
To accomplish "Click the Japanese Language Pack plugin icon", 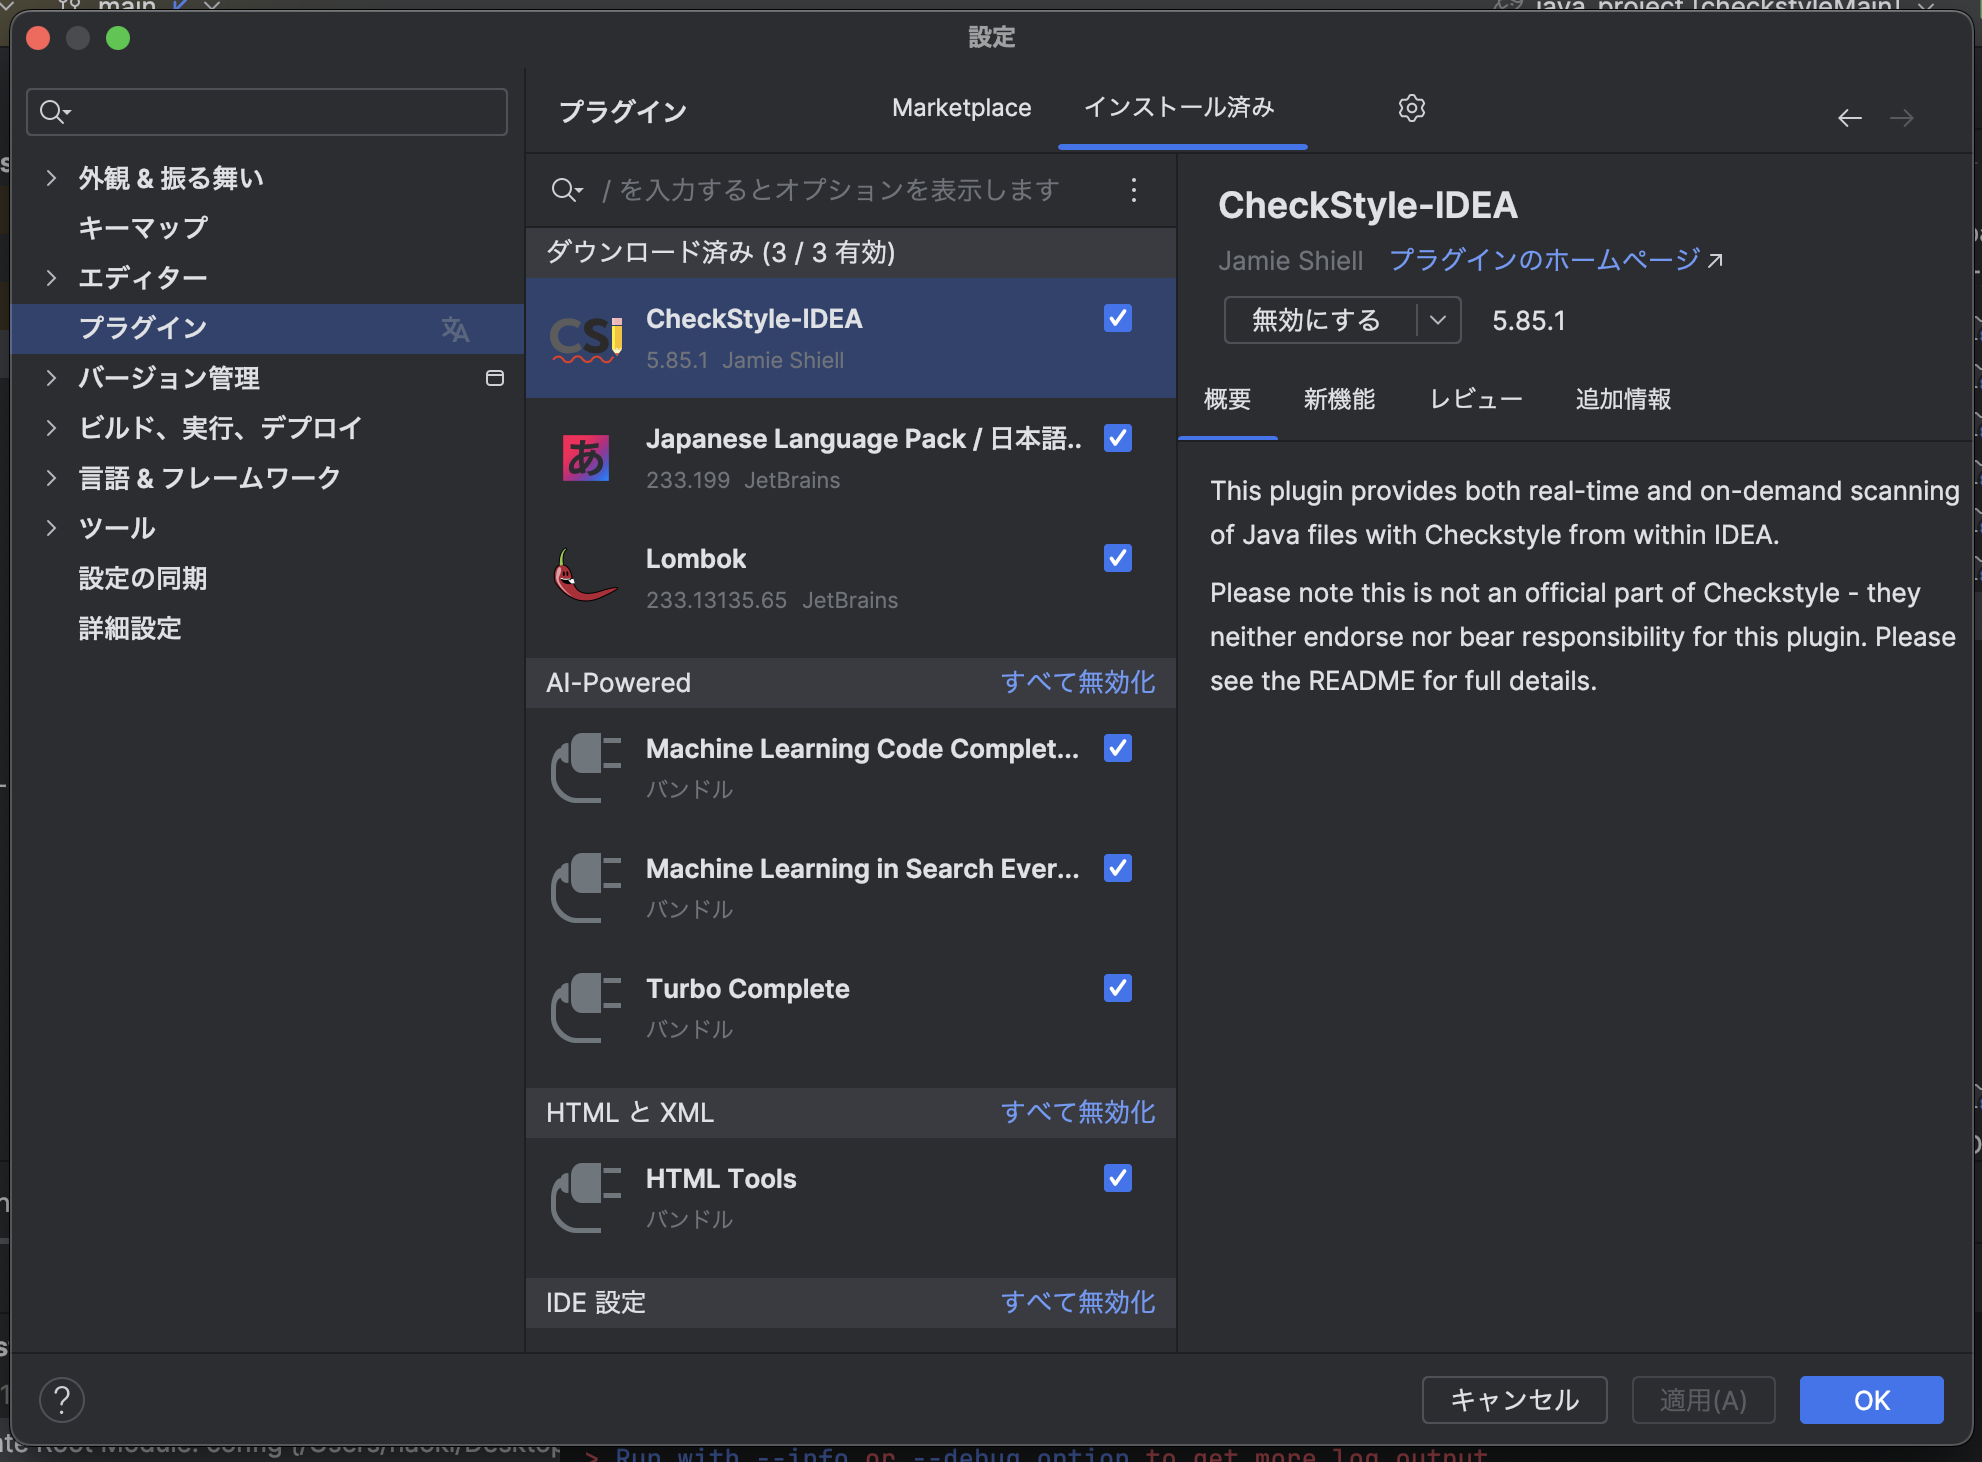I will coord(585,458).
